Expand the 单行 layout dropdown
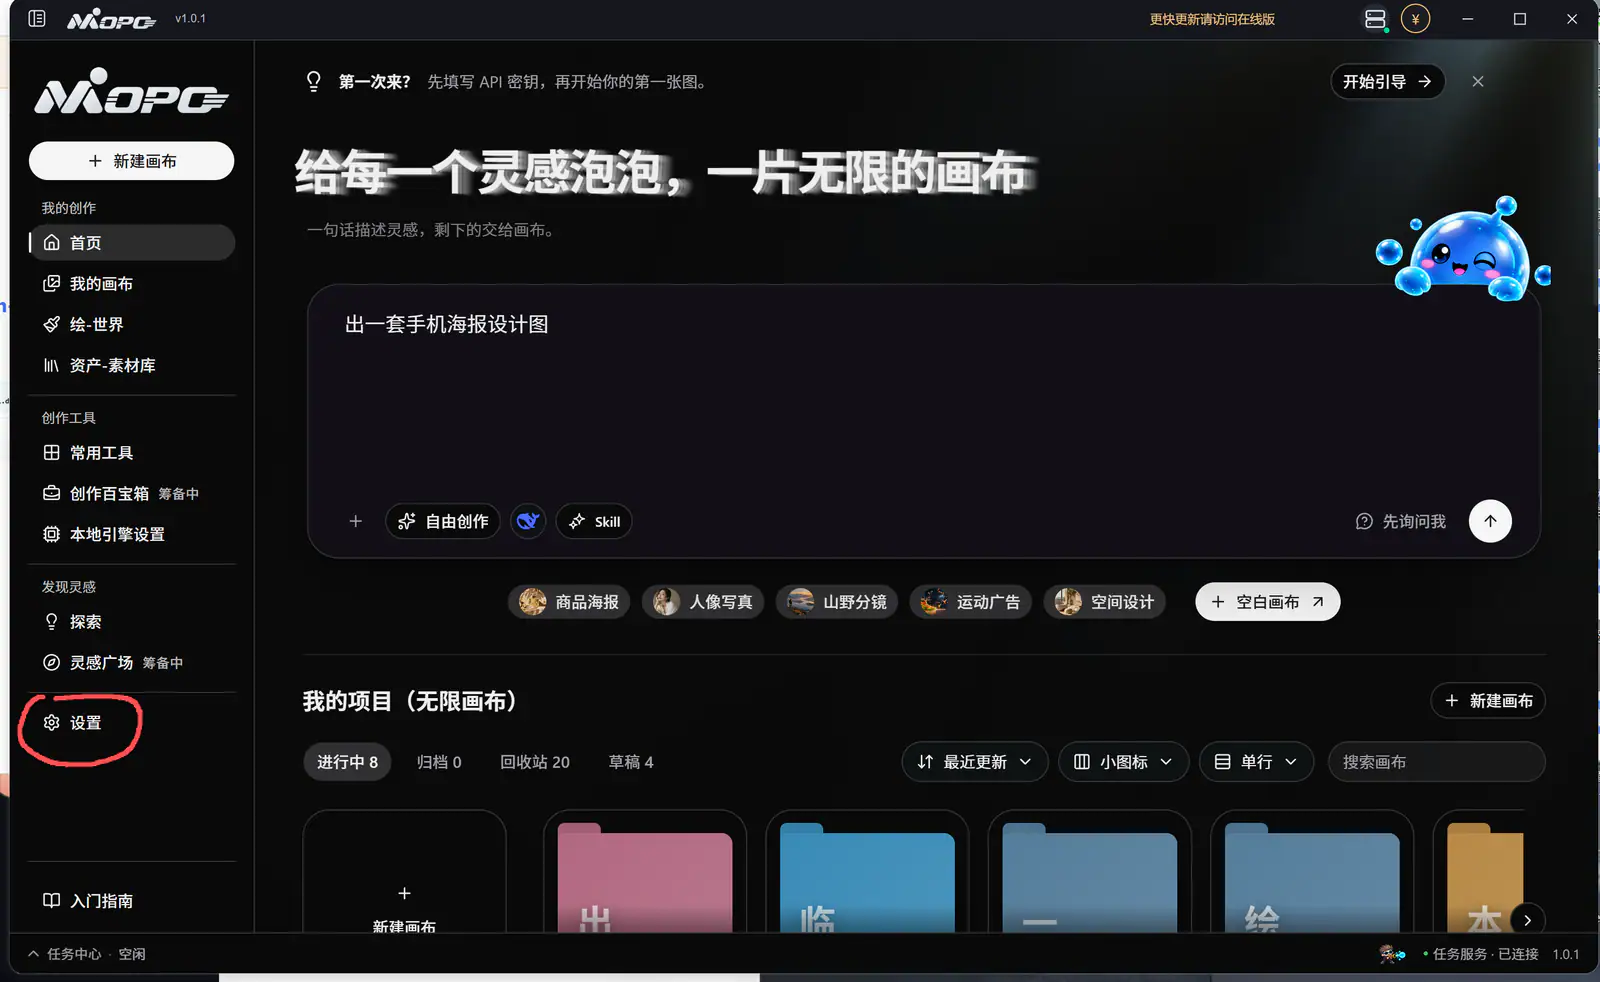Image resolution: width=1600 pixels, height=982 pixels. tap(1256, 761)
